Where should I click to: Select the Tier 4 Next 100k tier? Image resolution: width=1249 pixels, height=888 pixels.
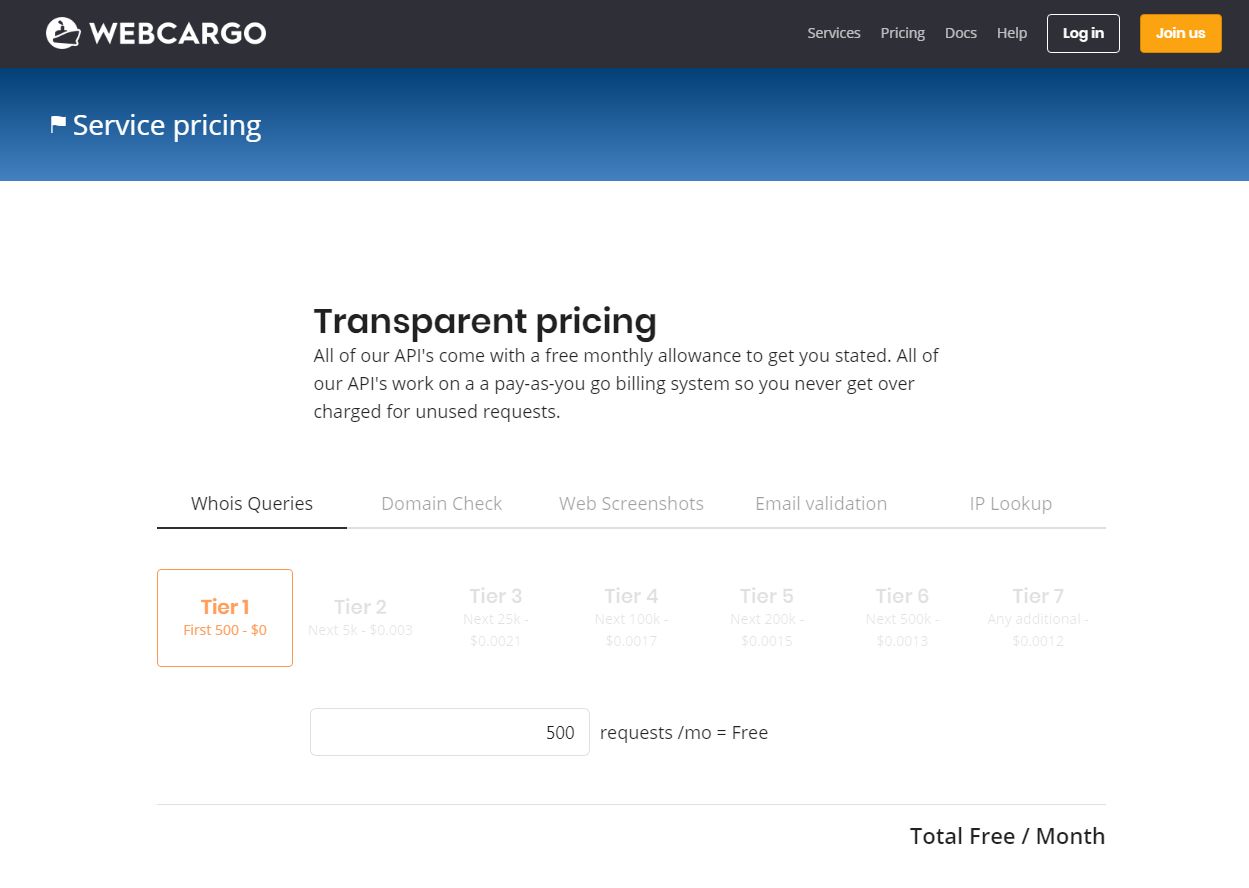pos(631,617)
